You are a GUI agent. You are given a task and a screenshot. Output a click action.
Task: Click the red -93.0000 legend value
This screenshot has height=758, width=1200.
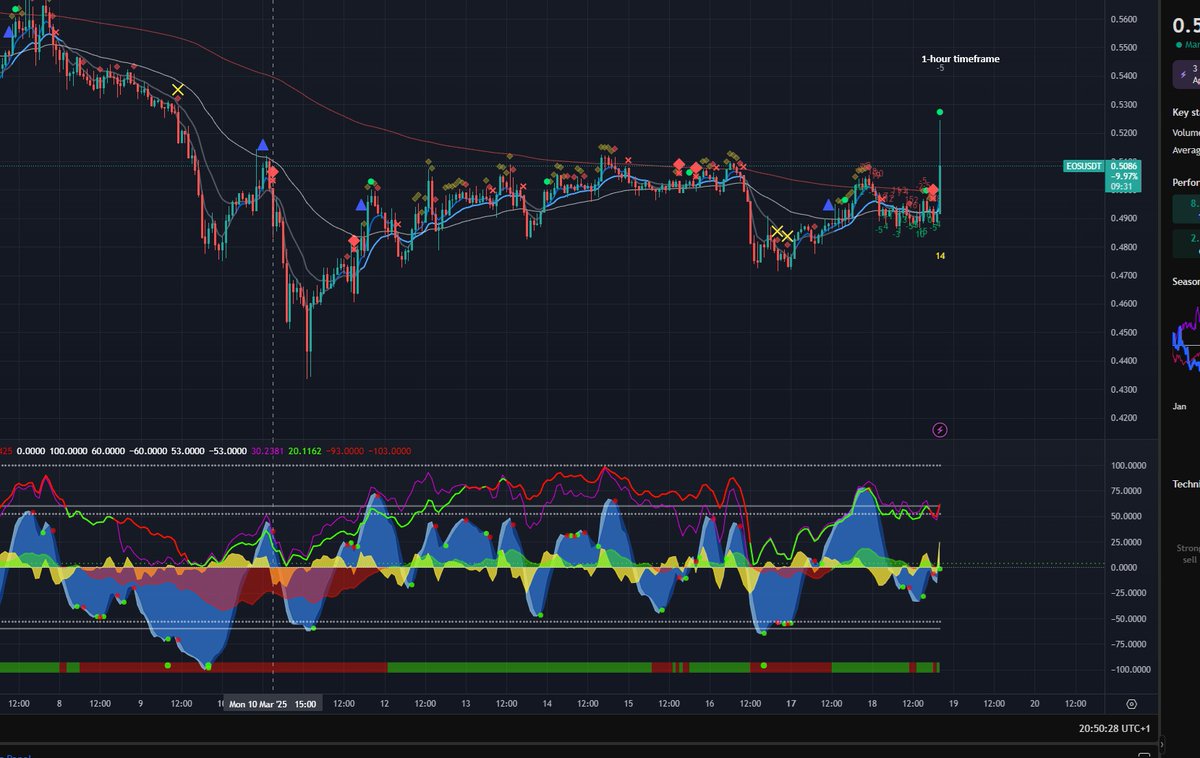click(345, 451)
